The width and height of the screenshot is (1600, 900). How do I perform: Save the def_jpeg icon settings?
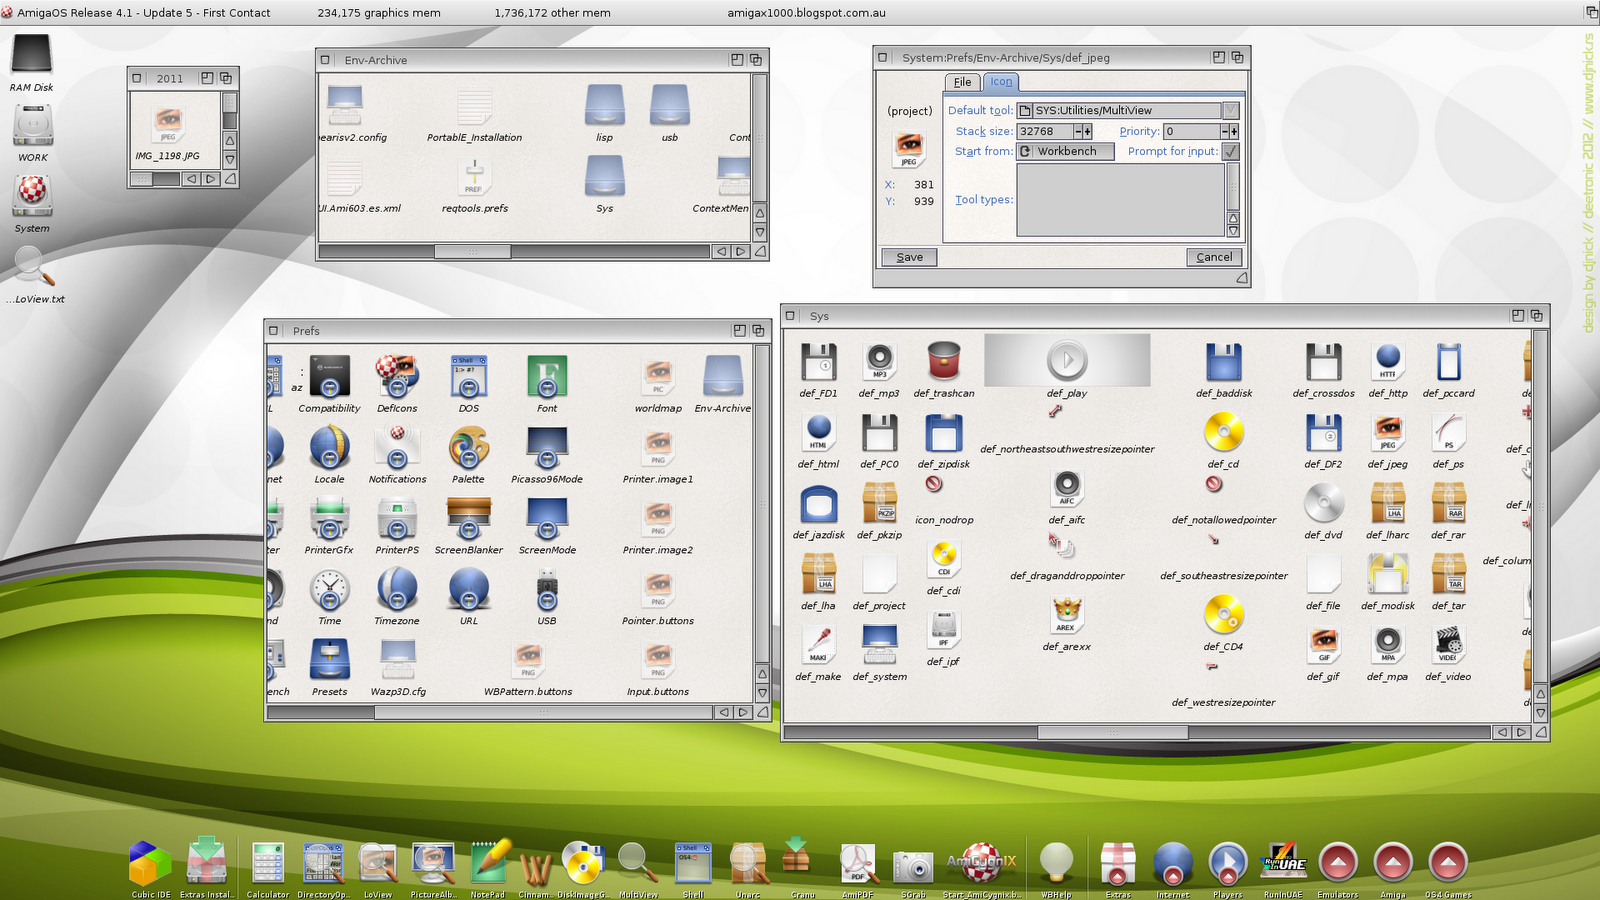pos(910,257)
